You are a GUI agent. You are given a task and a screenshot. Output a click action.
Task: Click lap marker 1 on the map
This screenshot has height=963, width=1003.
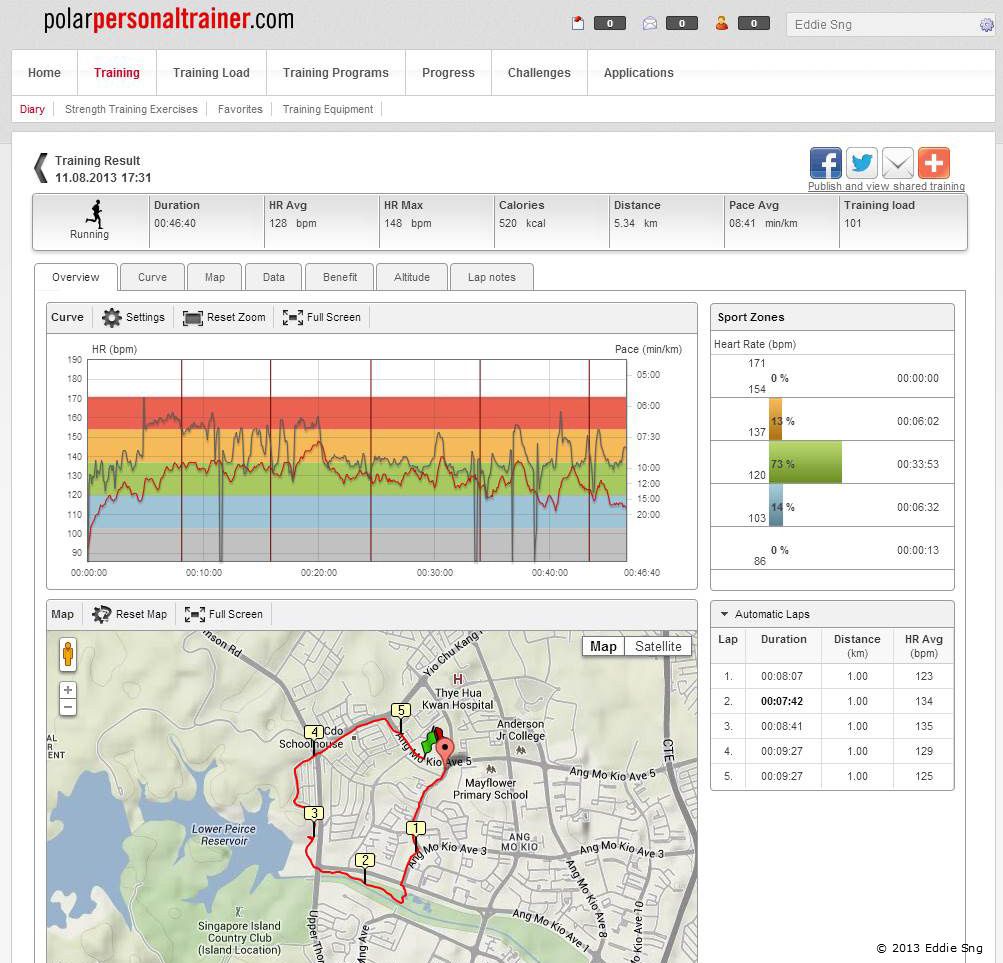point(416,829)
